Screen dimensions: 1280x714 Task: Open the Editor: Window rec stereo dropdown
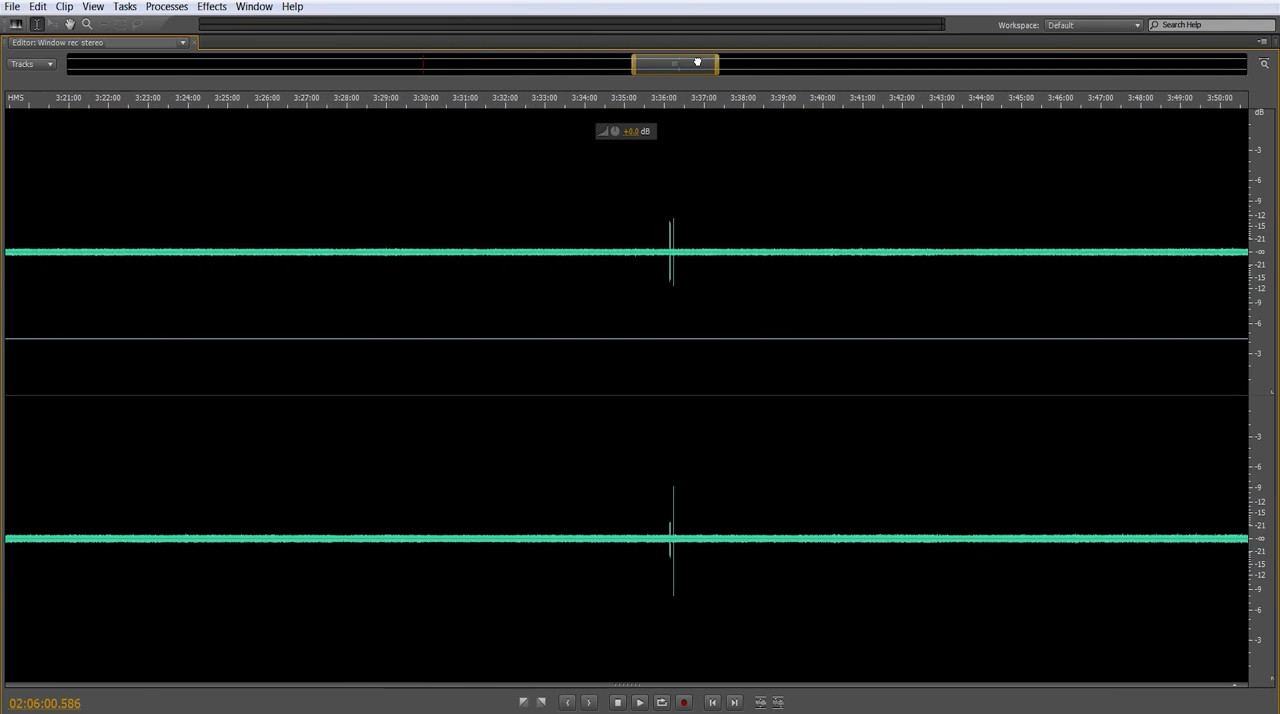(97, 43)
